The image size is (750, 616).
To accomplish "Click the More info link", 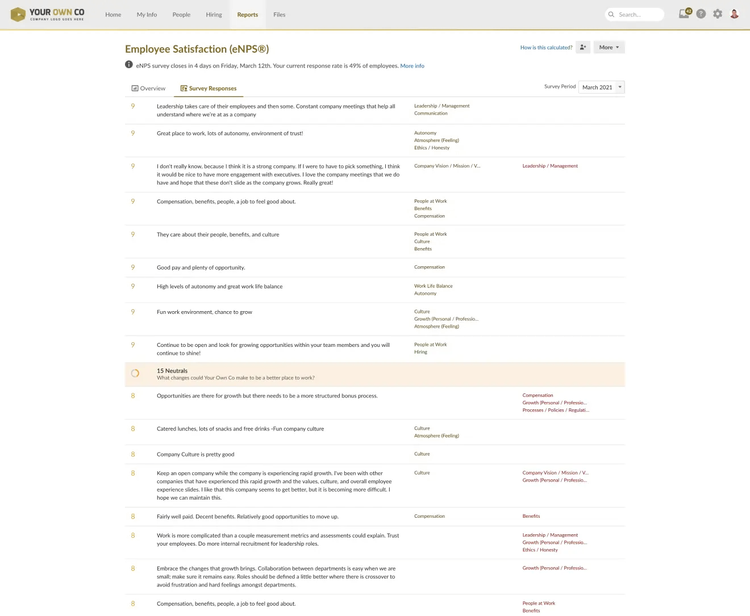I will coord(412,66).
